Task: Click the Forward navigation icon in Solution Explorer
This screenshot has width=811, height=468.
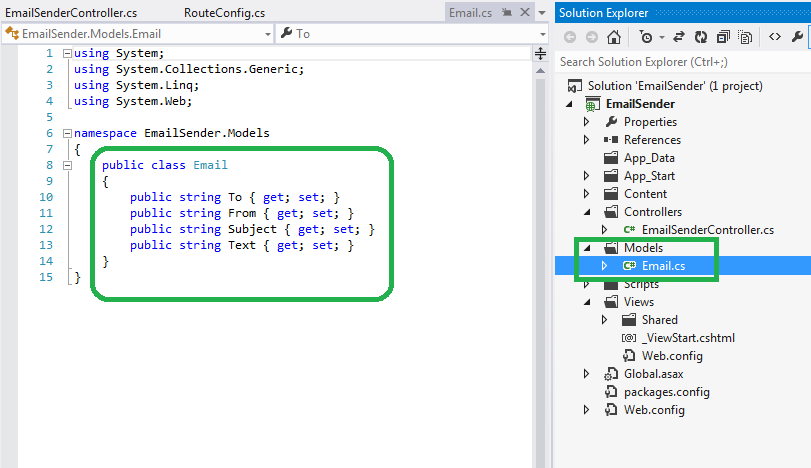Action: click(592, 37)
